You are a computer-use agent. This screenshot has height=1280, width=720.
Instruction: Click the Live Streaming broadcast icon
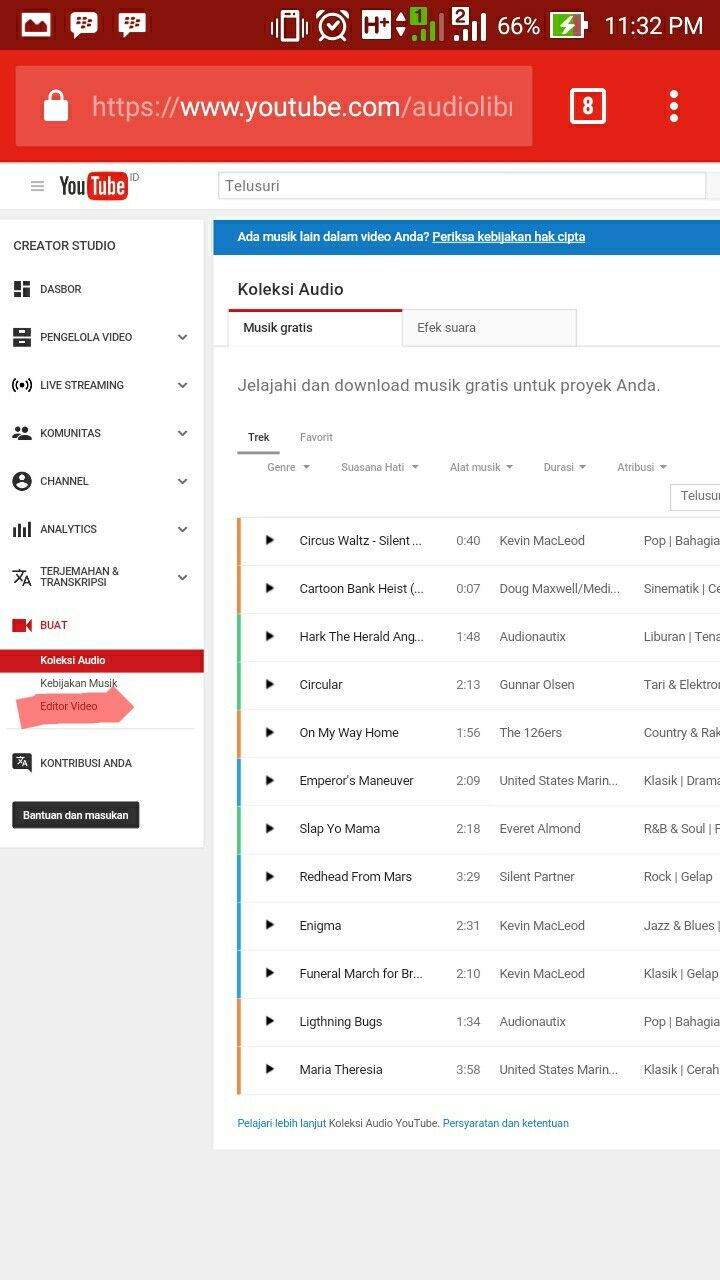pos(22,385)
